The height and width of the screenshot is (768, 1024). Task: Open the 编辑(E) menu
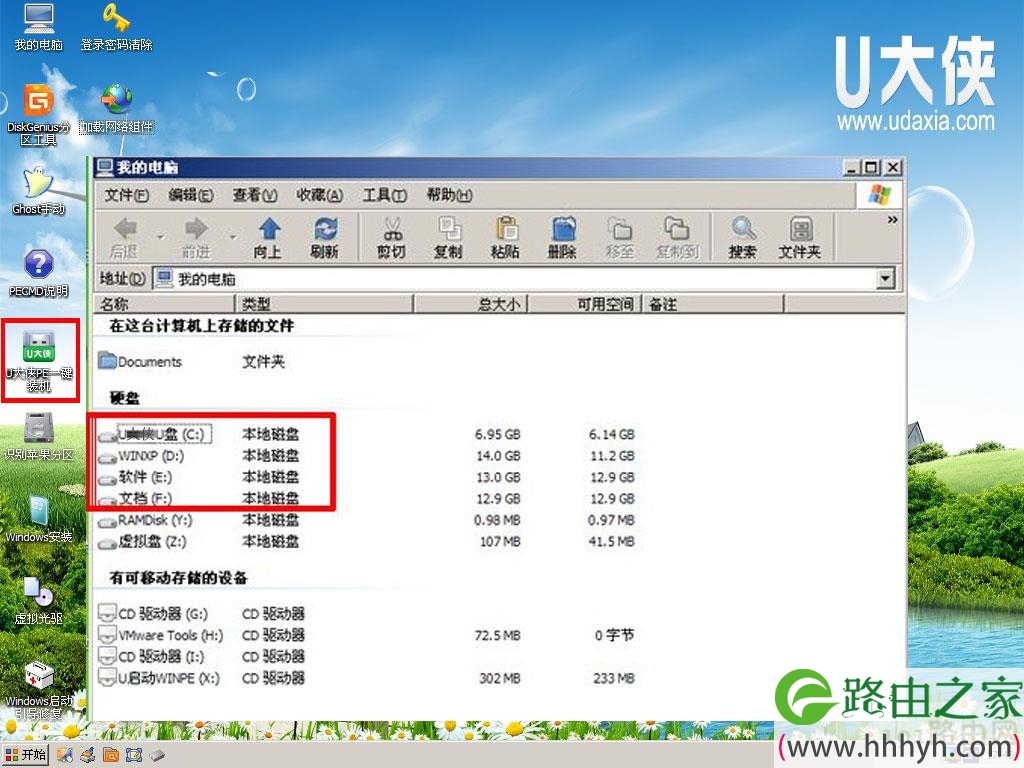point(191,195)
